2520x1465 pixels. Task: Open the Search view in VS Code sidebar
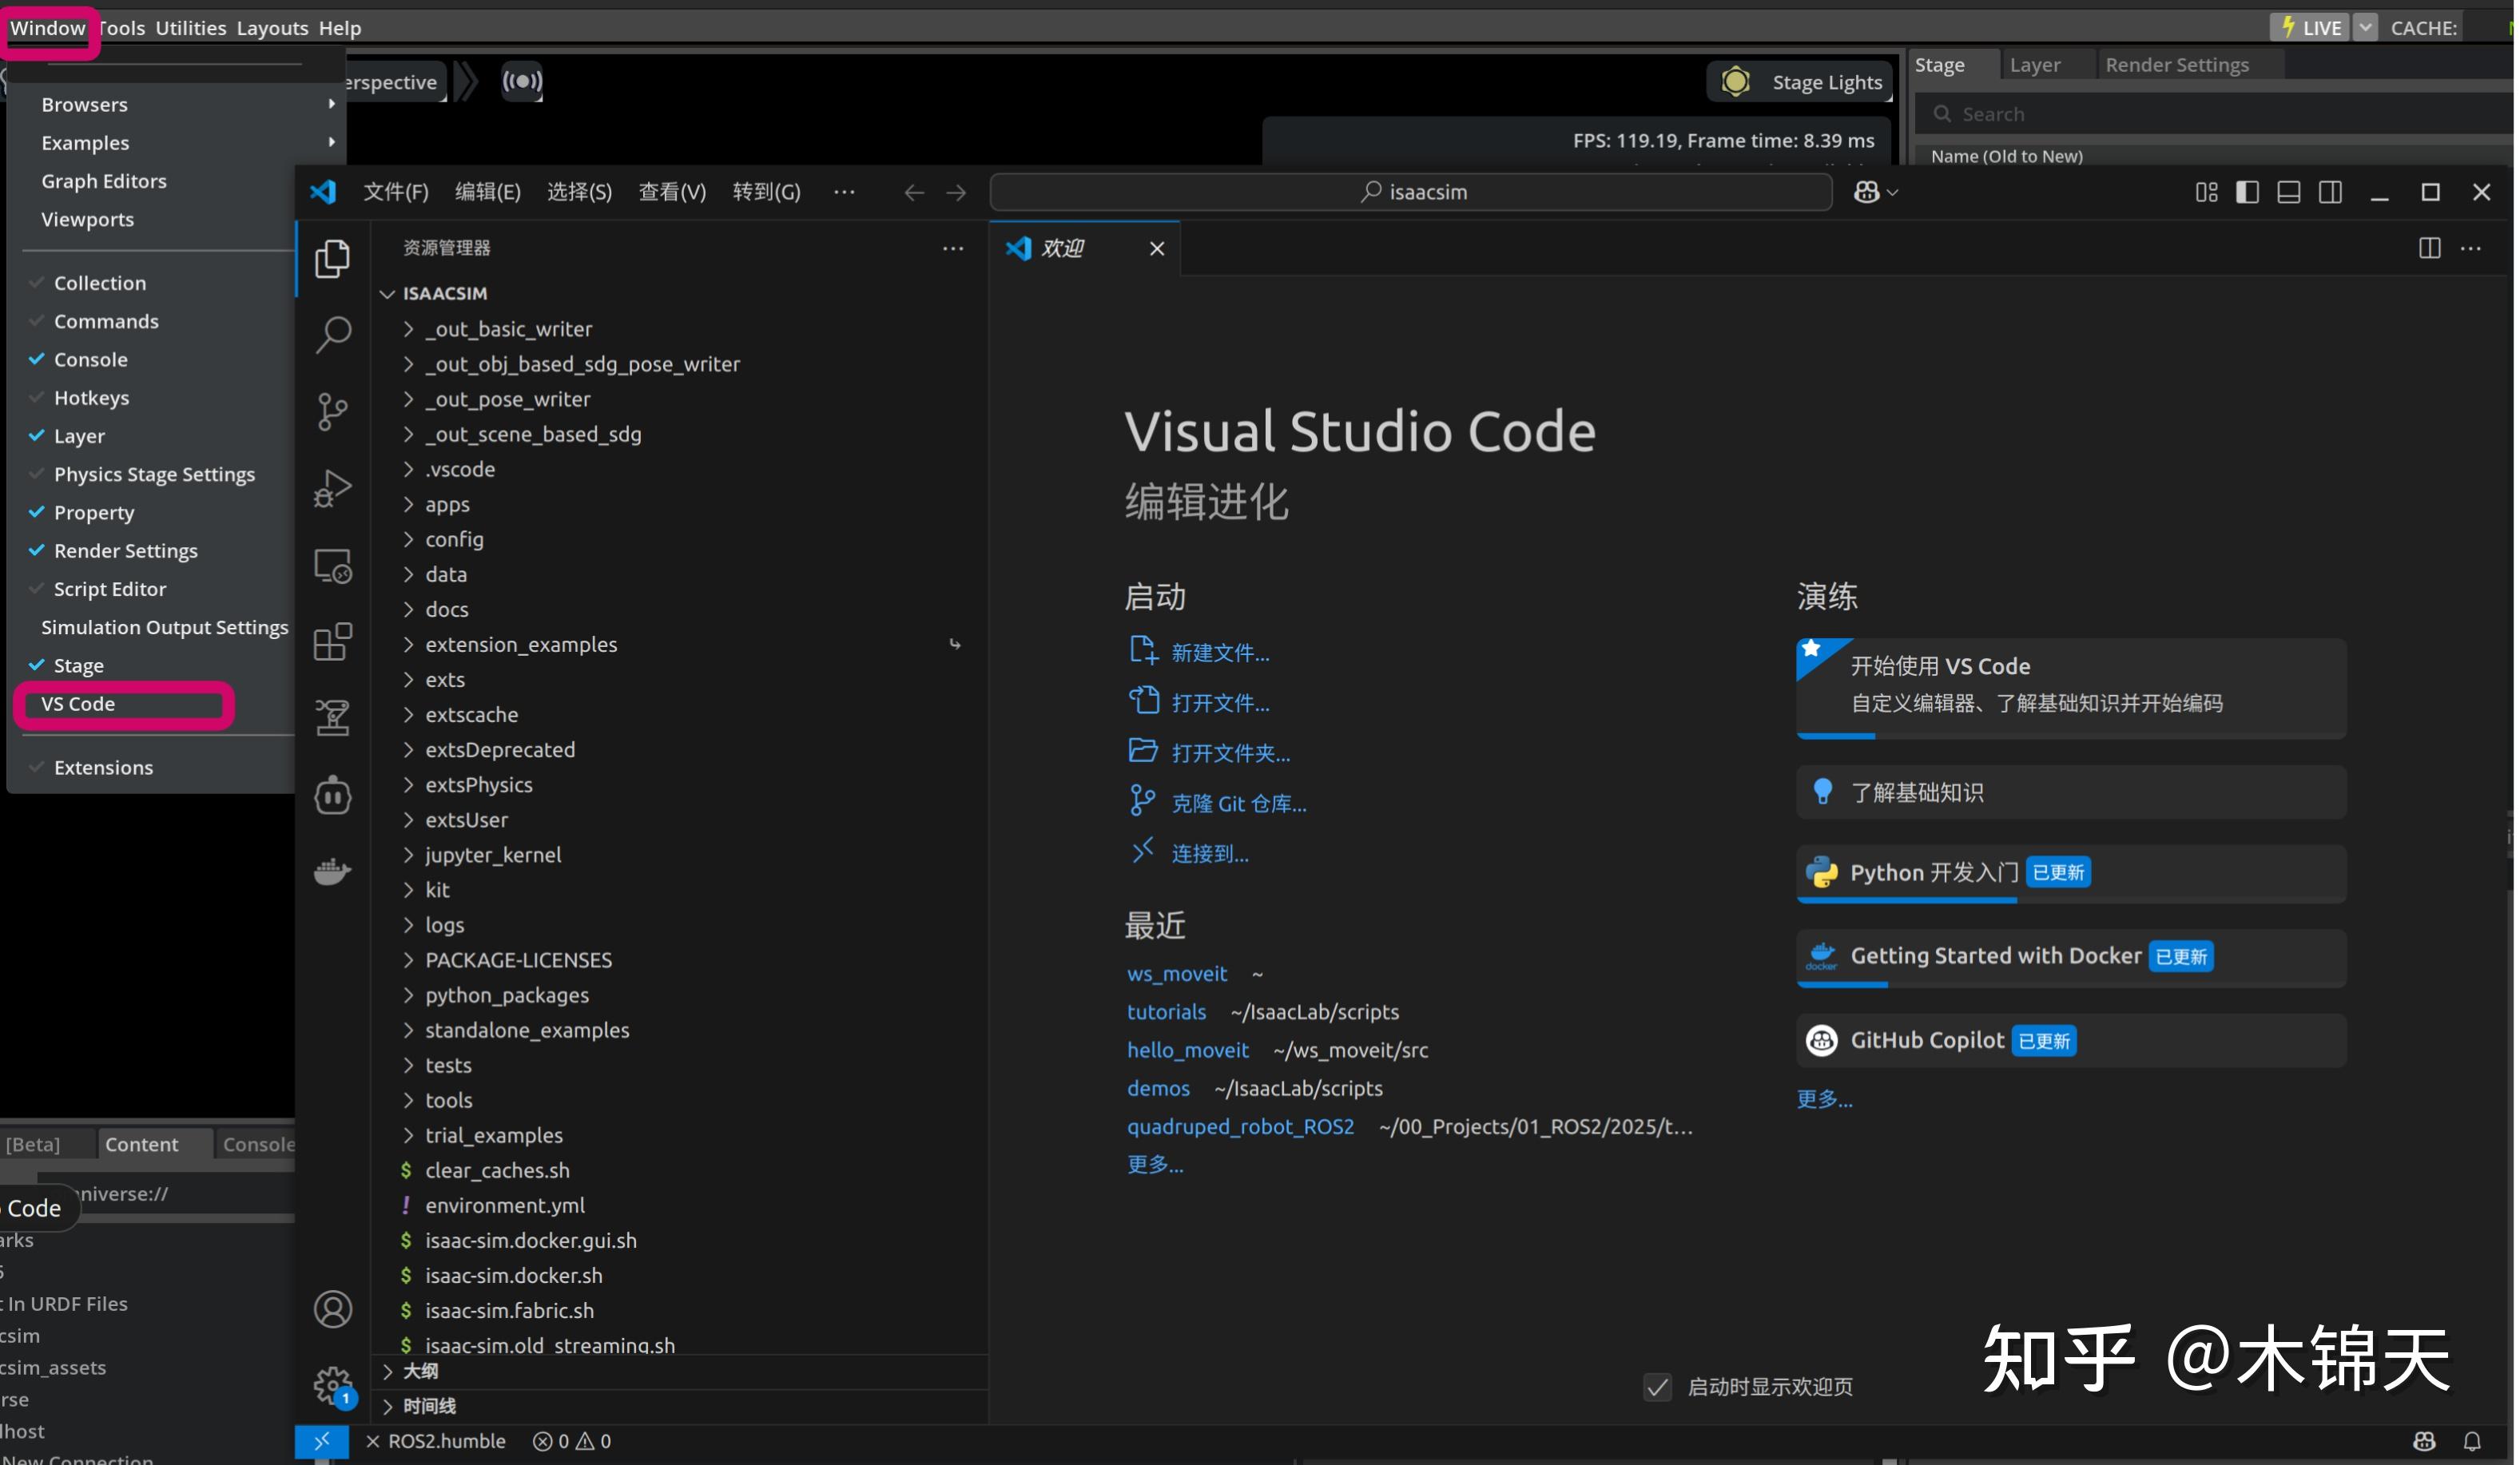332,334
